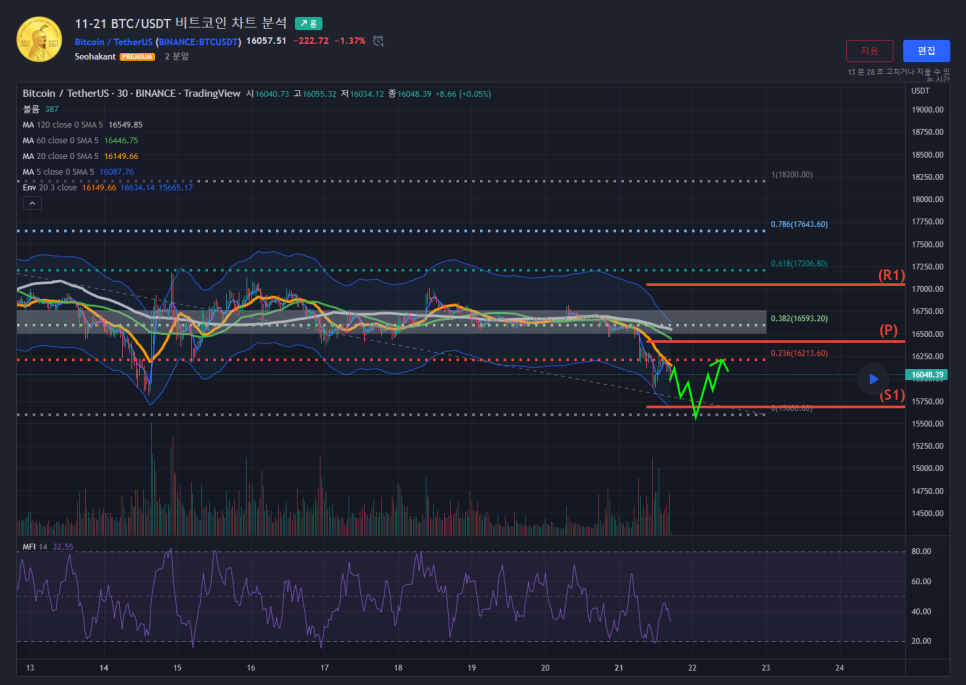The width and height of the screenshot is (966, 685).
Task: Select the Env 20 3 close indicator
Action: pos(49,187)
